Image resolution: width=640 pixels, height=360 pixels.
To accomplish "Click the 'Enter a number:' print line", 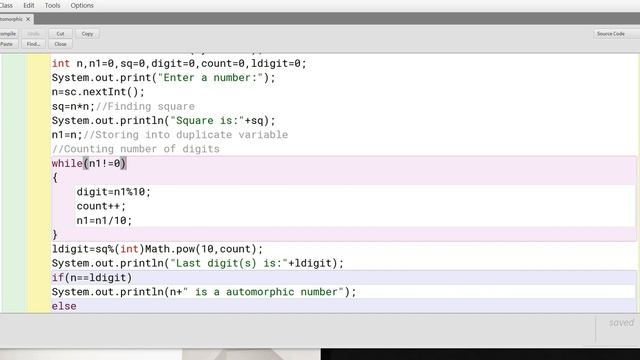I will click(163, 78).
